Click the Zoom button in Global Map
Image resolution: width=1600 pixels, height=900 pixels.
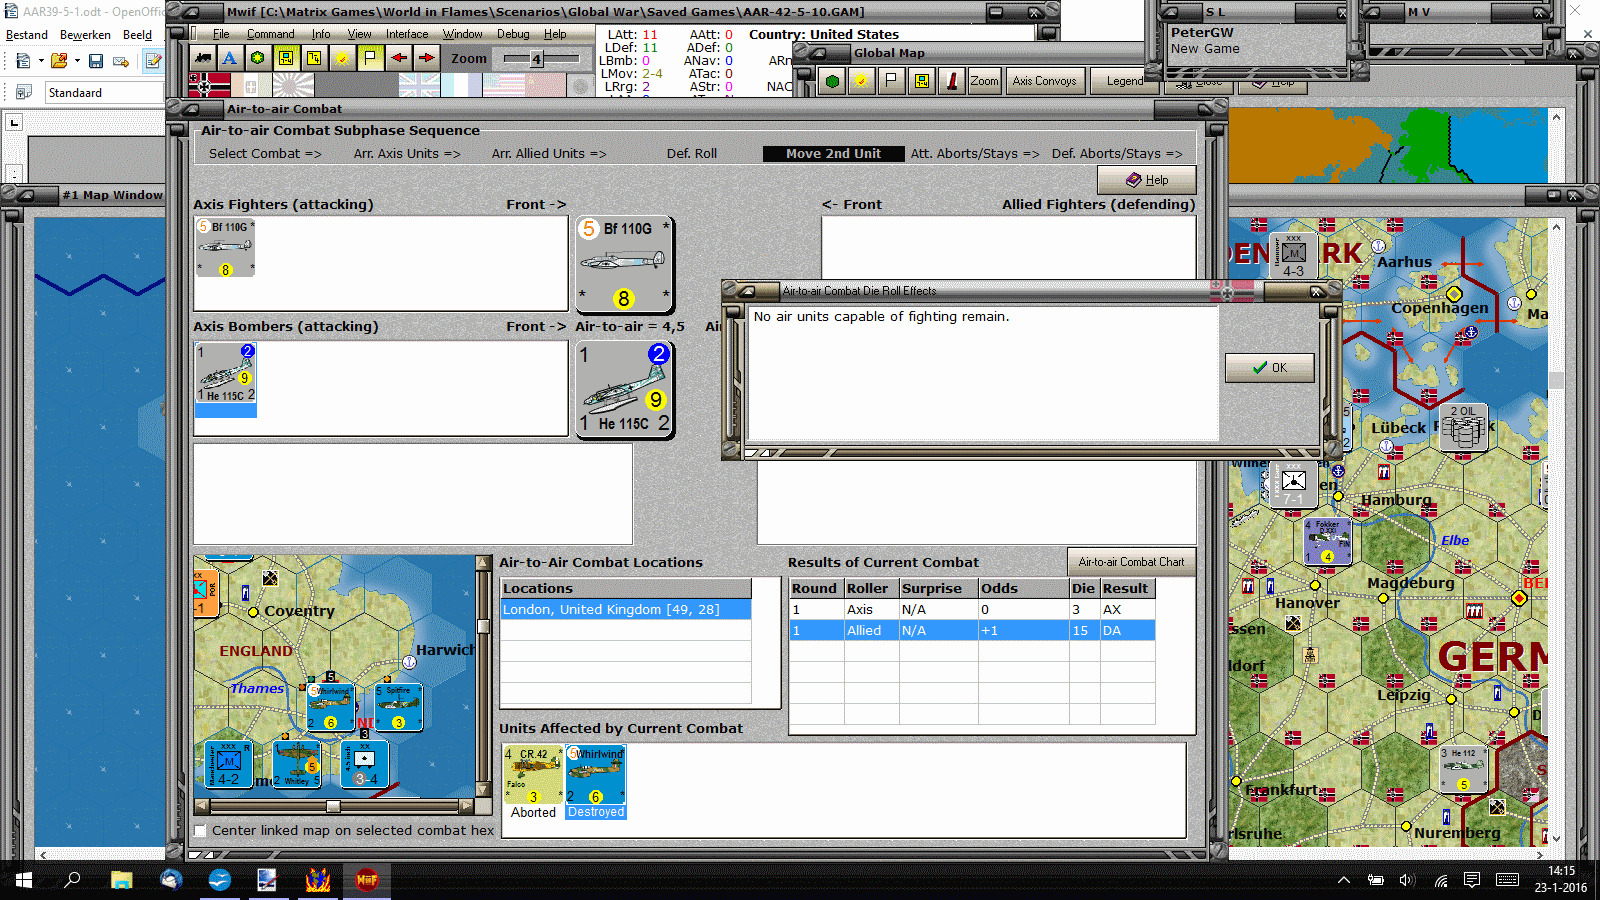(x=984, y=81)
